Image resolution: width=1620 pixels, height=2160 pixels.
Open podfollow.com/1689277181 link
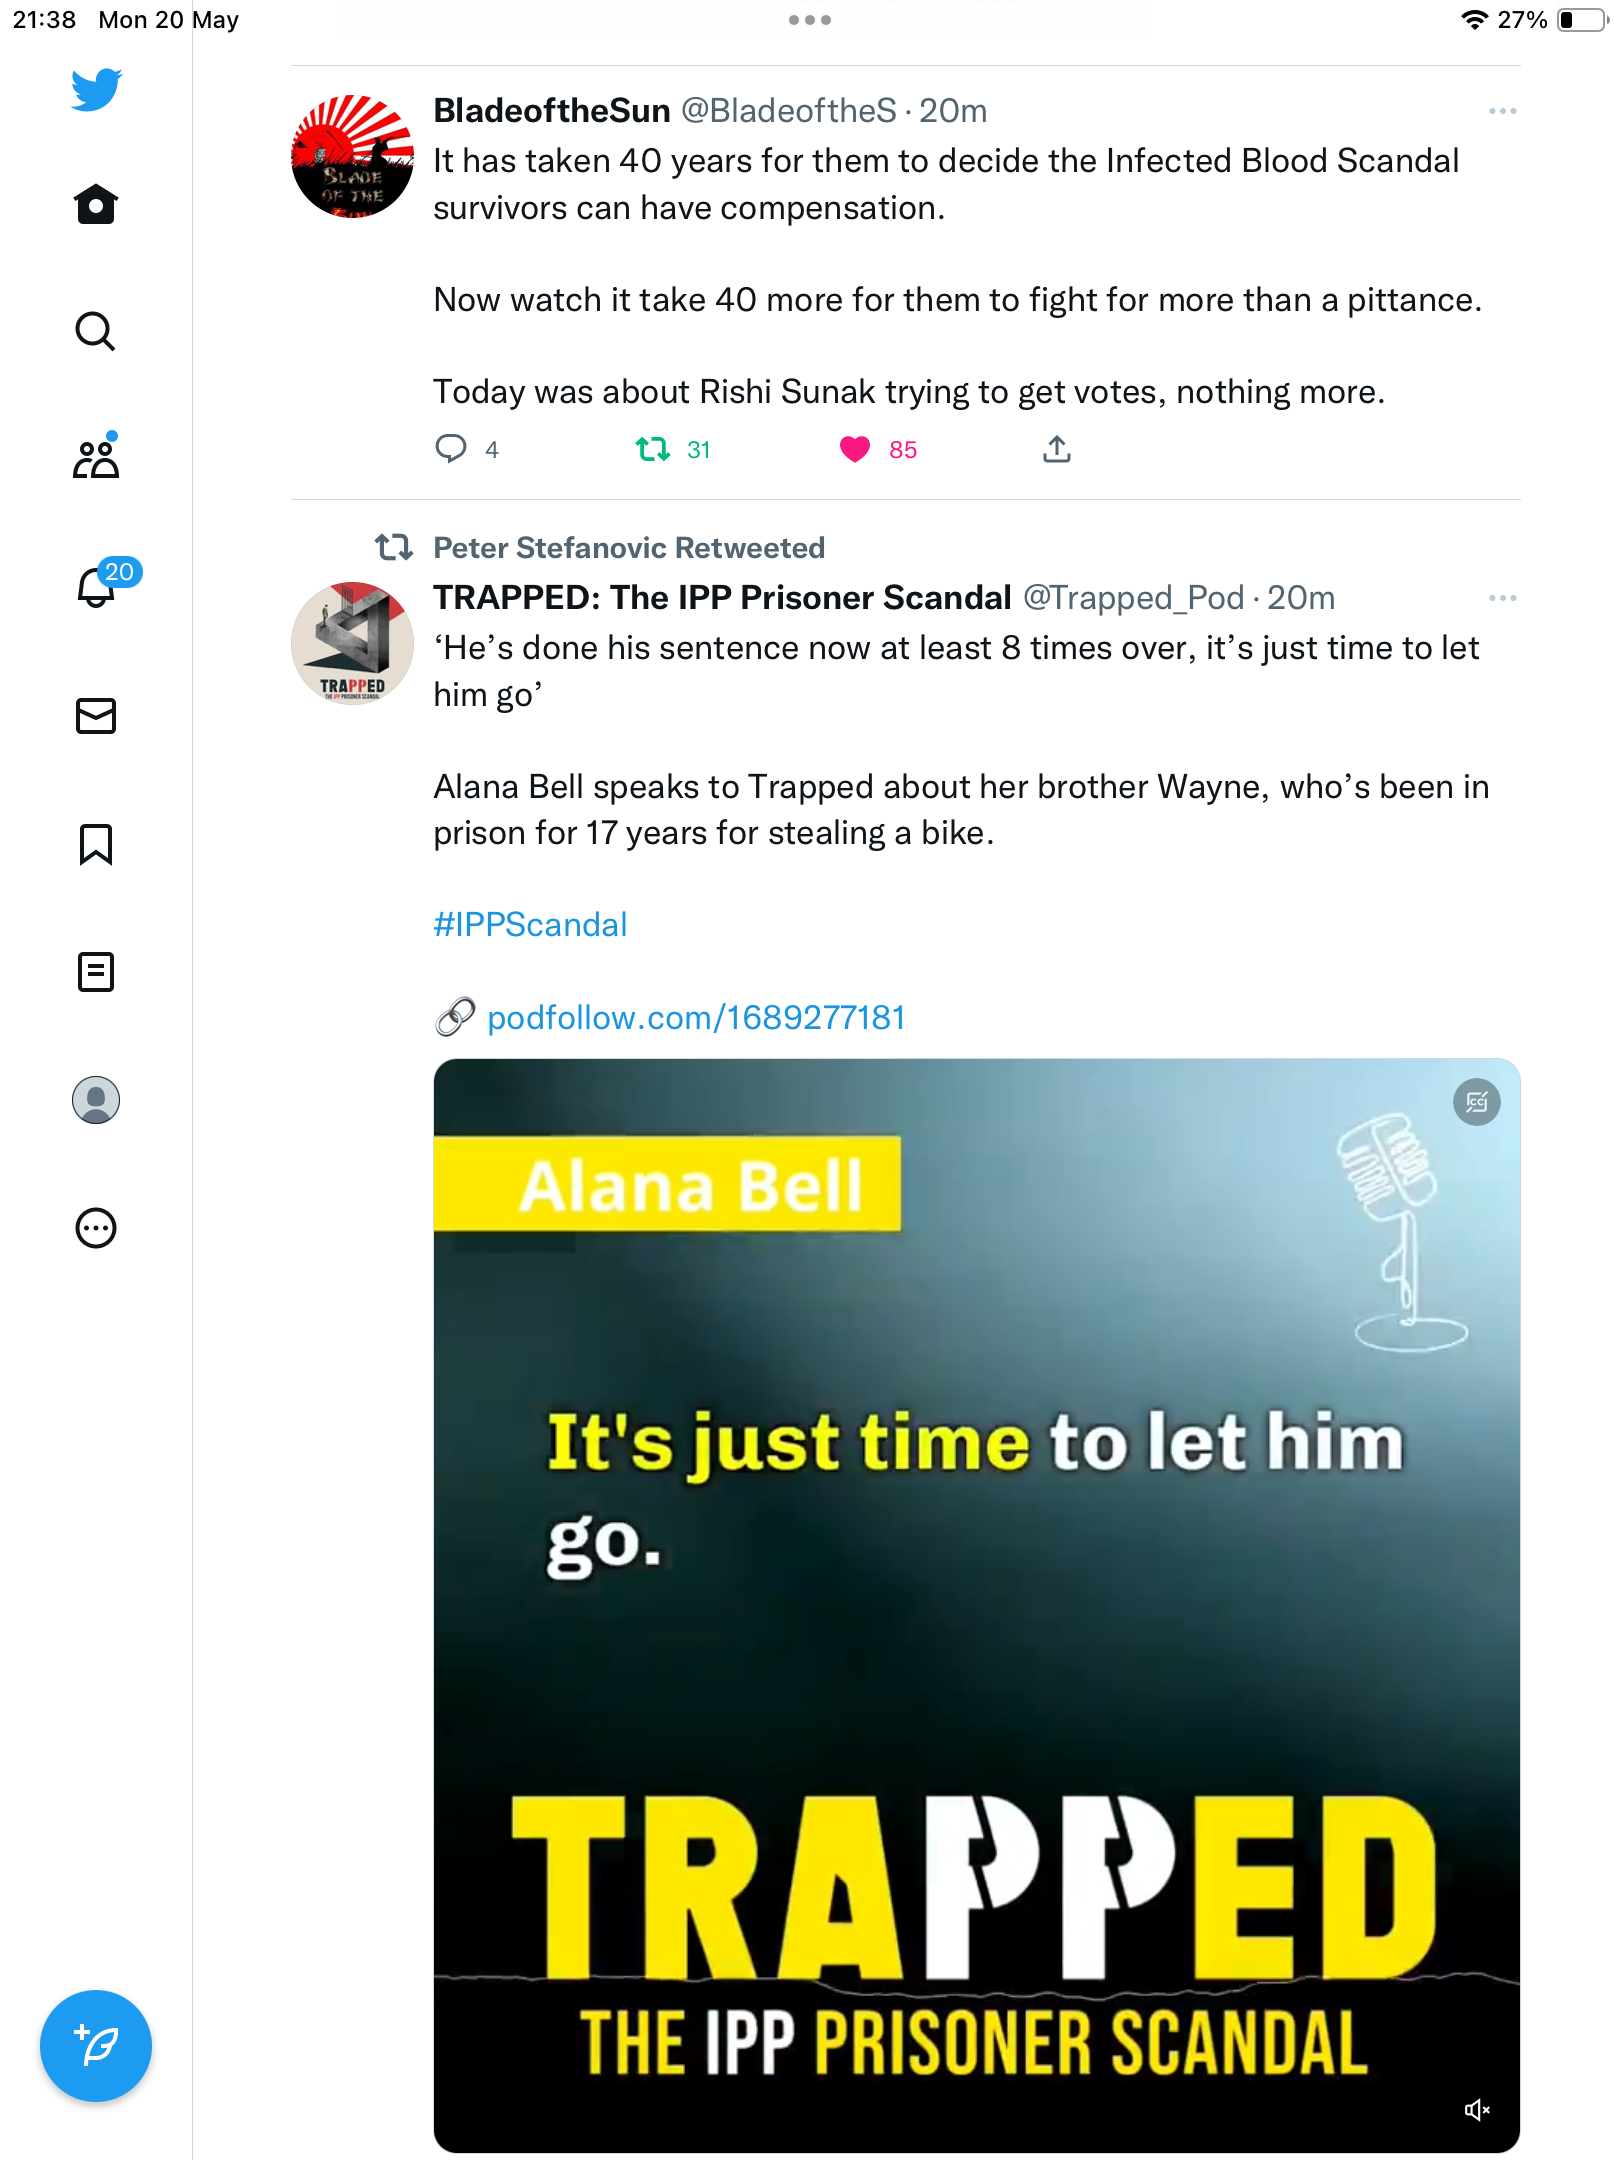click(696, 1018)
